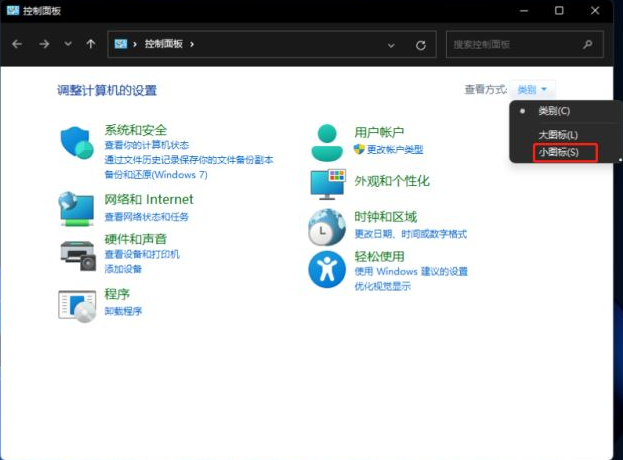Click the Appearance and Personalization monitor icon
Image resolution: width=623 pixels, height=460 pixels.
tap(327, 184)
